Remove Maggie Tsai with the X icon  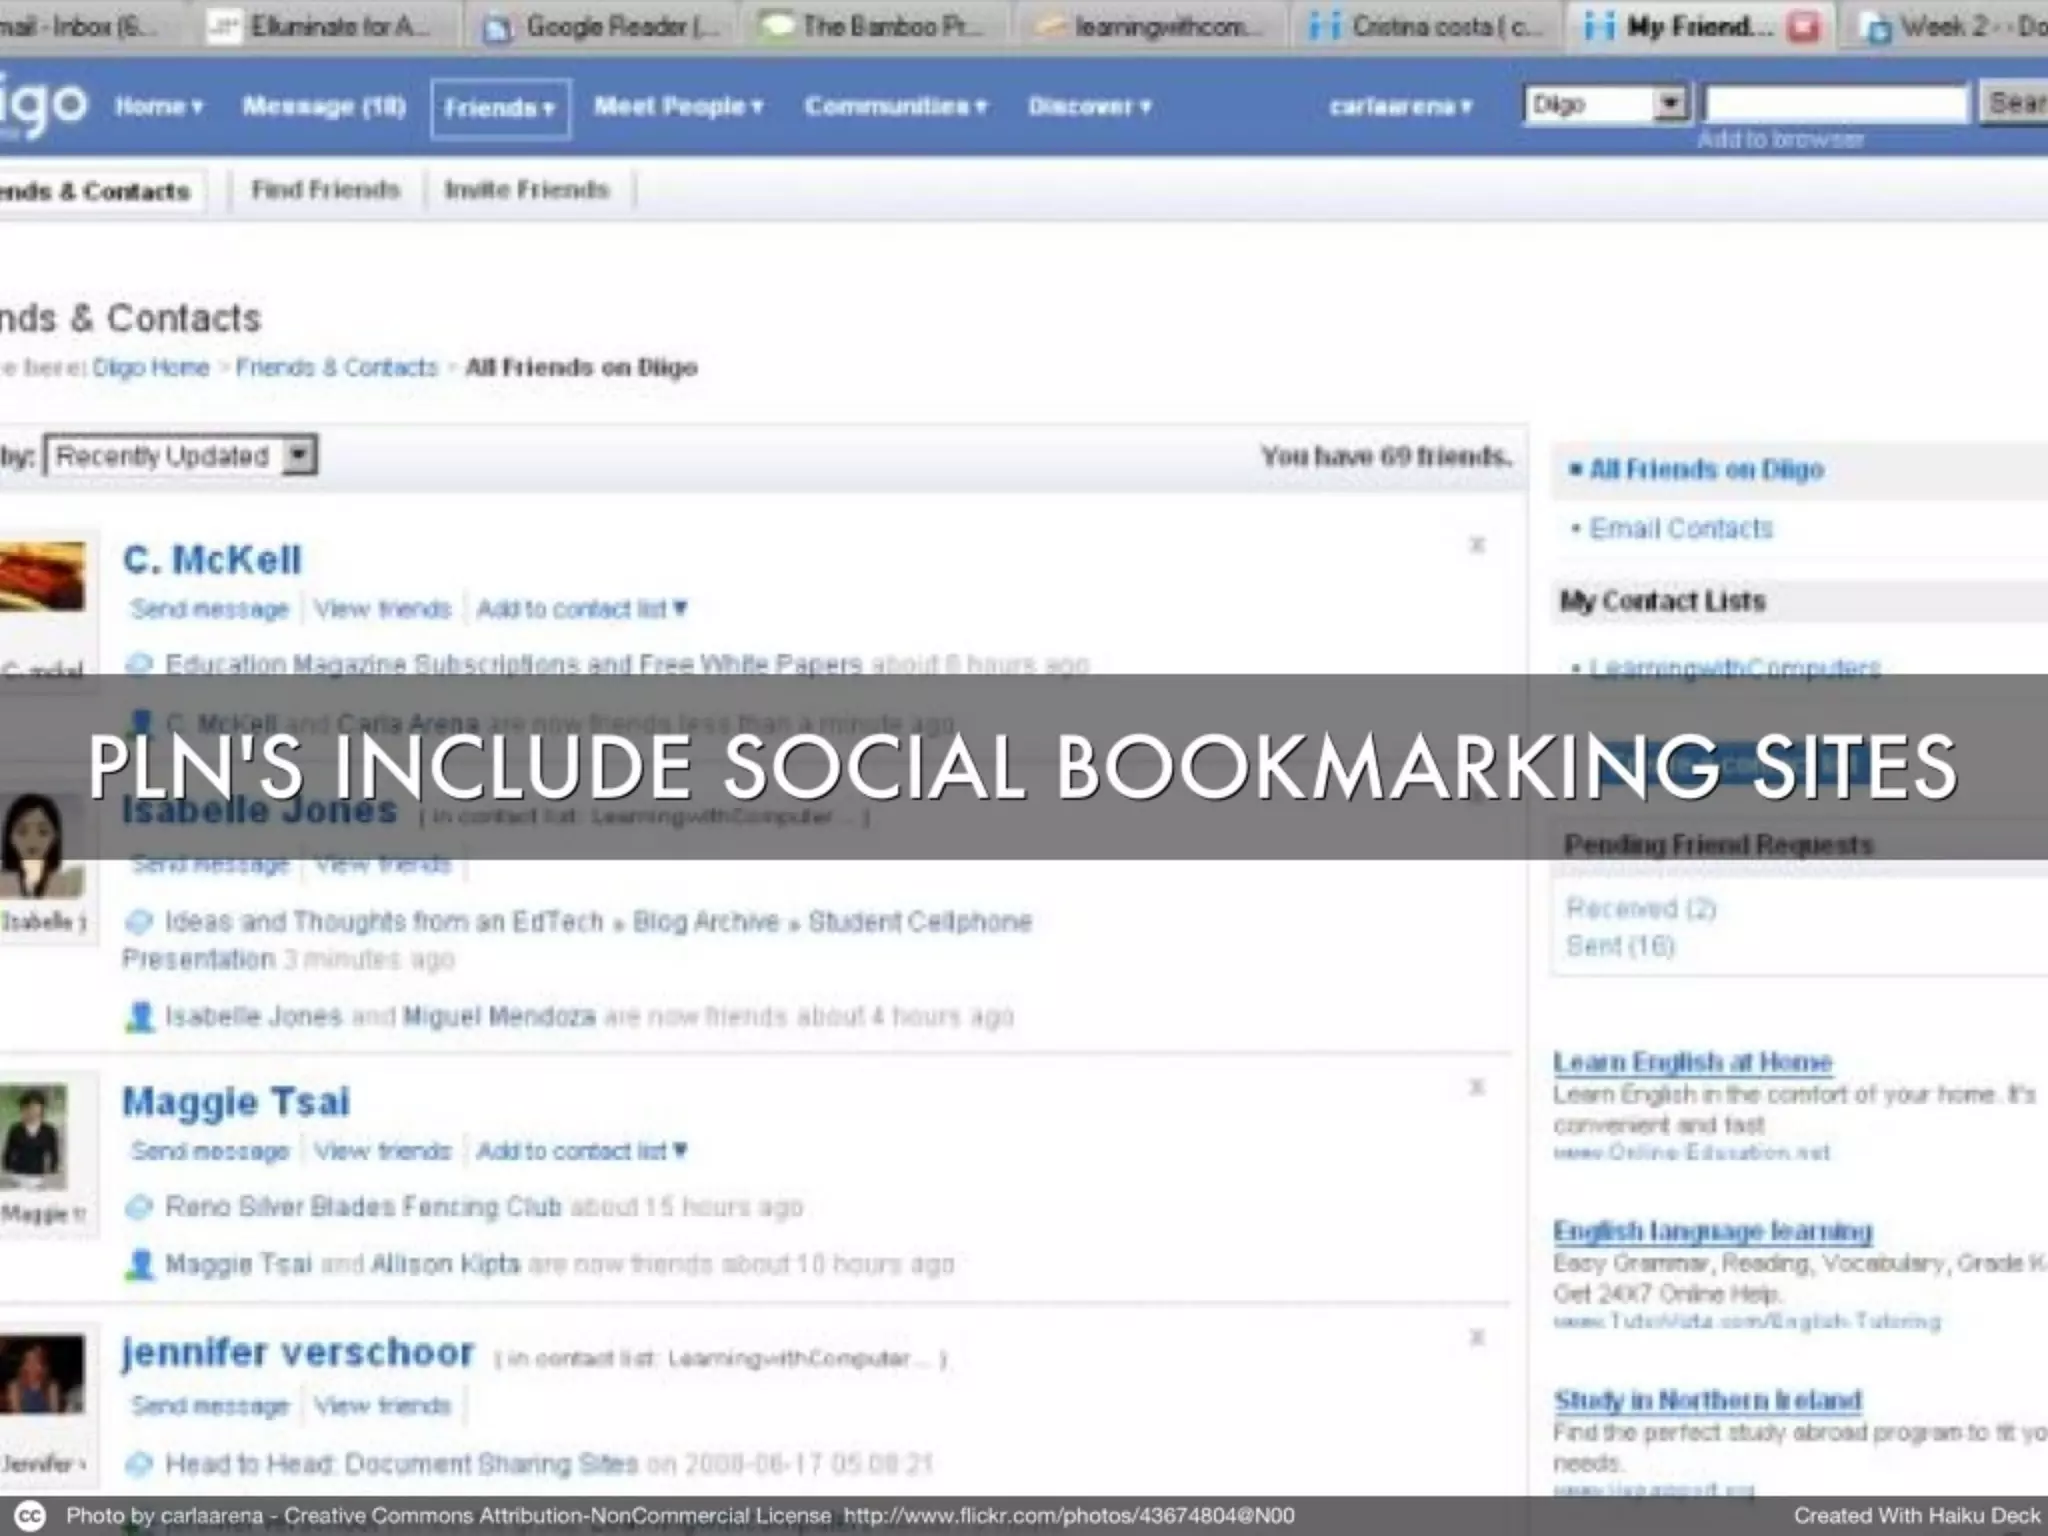(1476, 1087)
